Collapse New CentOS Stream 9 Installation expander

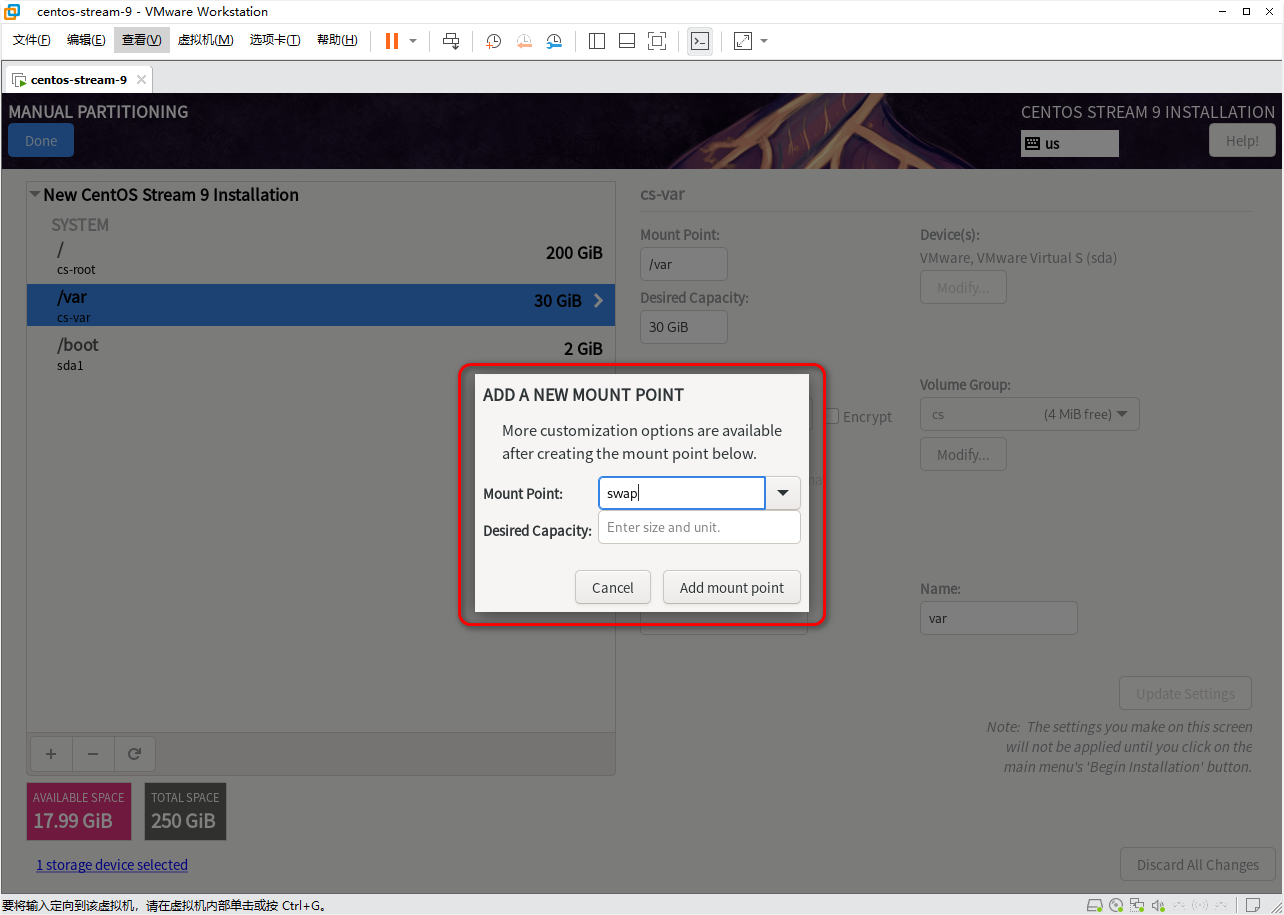[35, 195]
